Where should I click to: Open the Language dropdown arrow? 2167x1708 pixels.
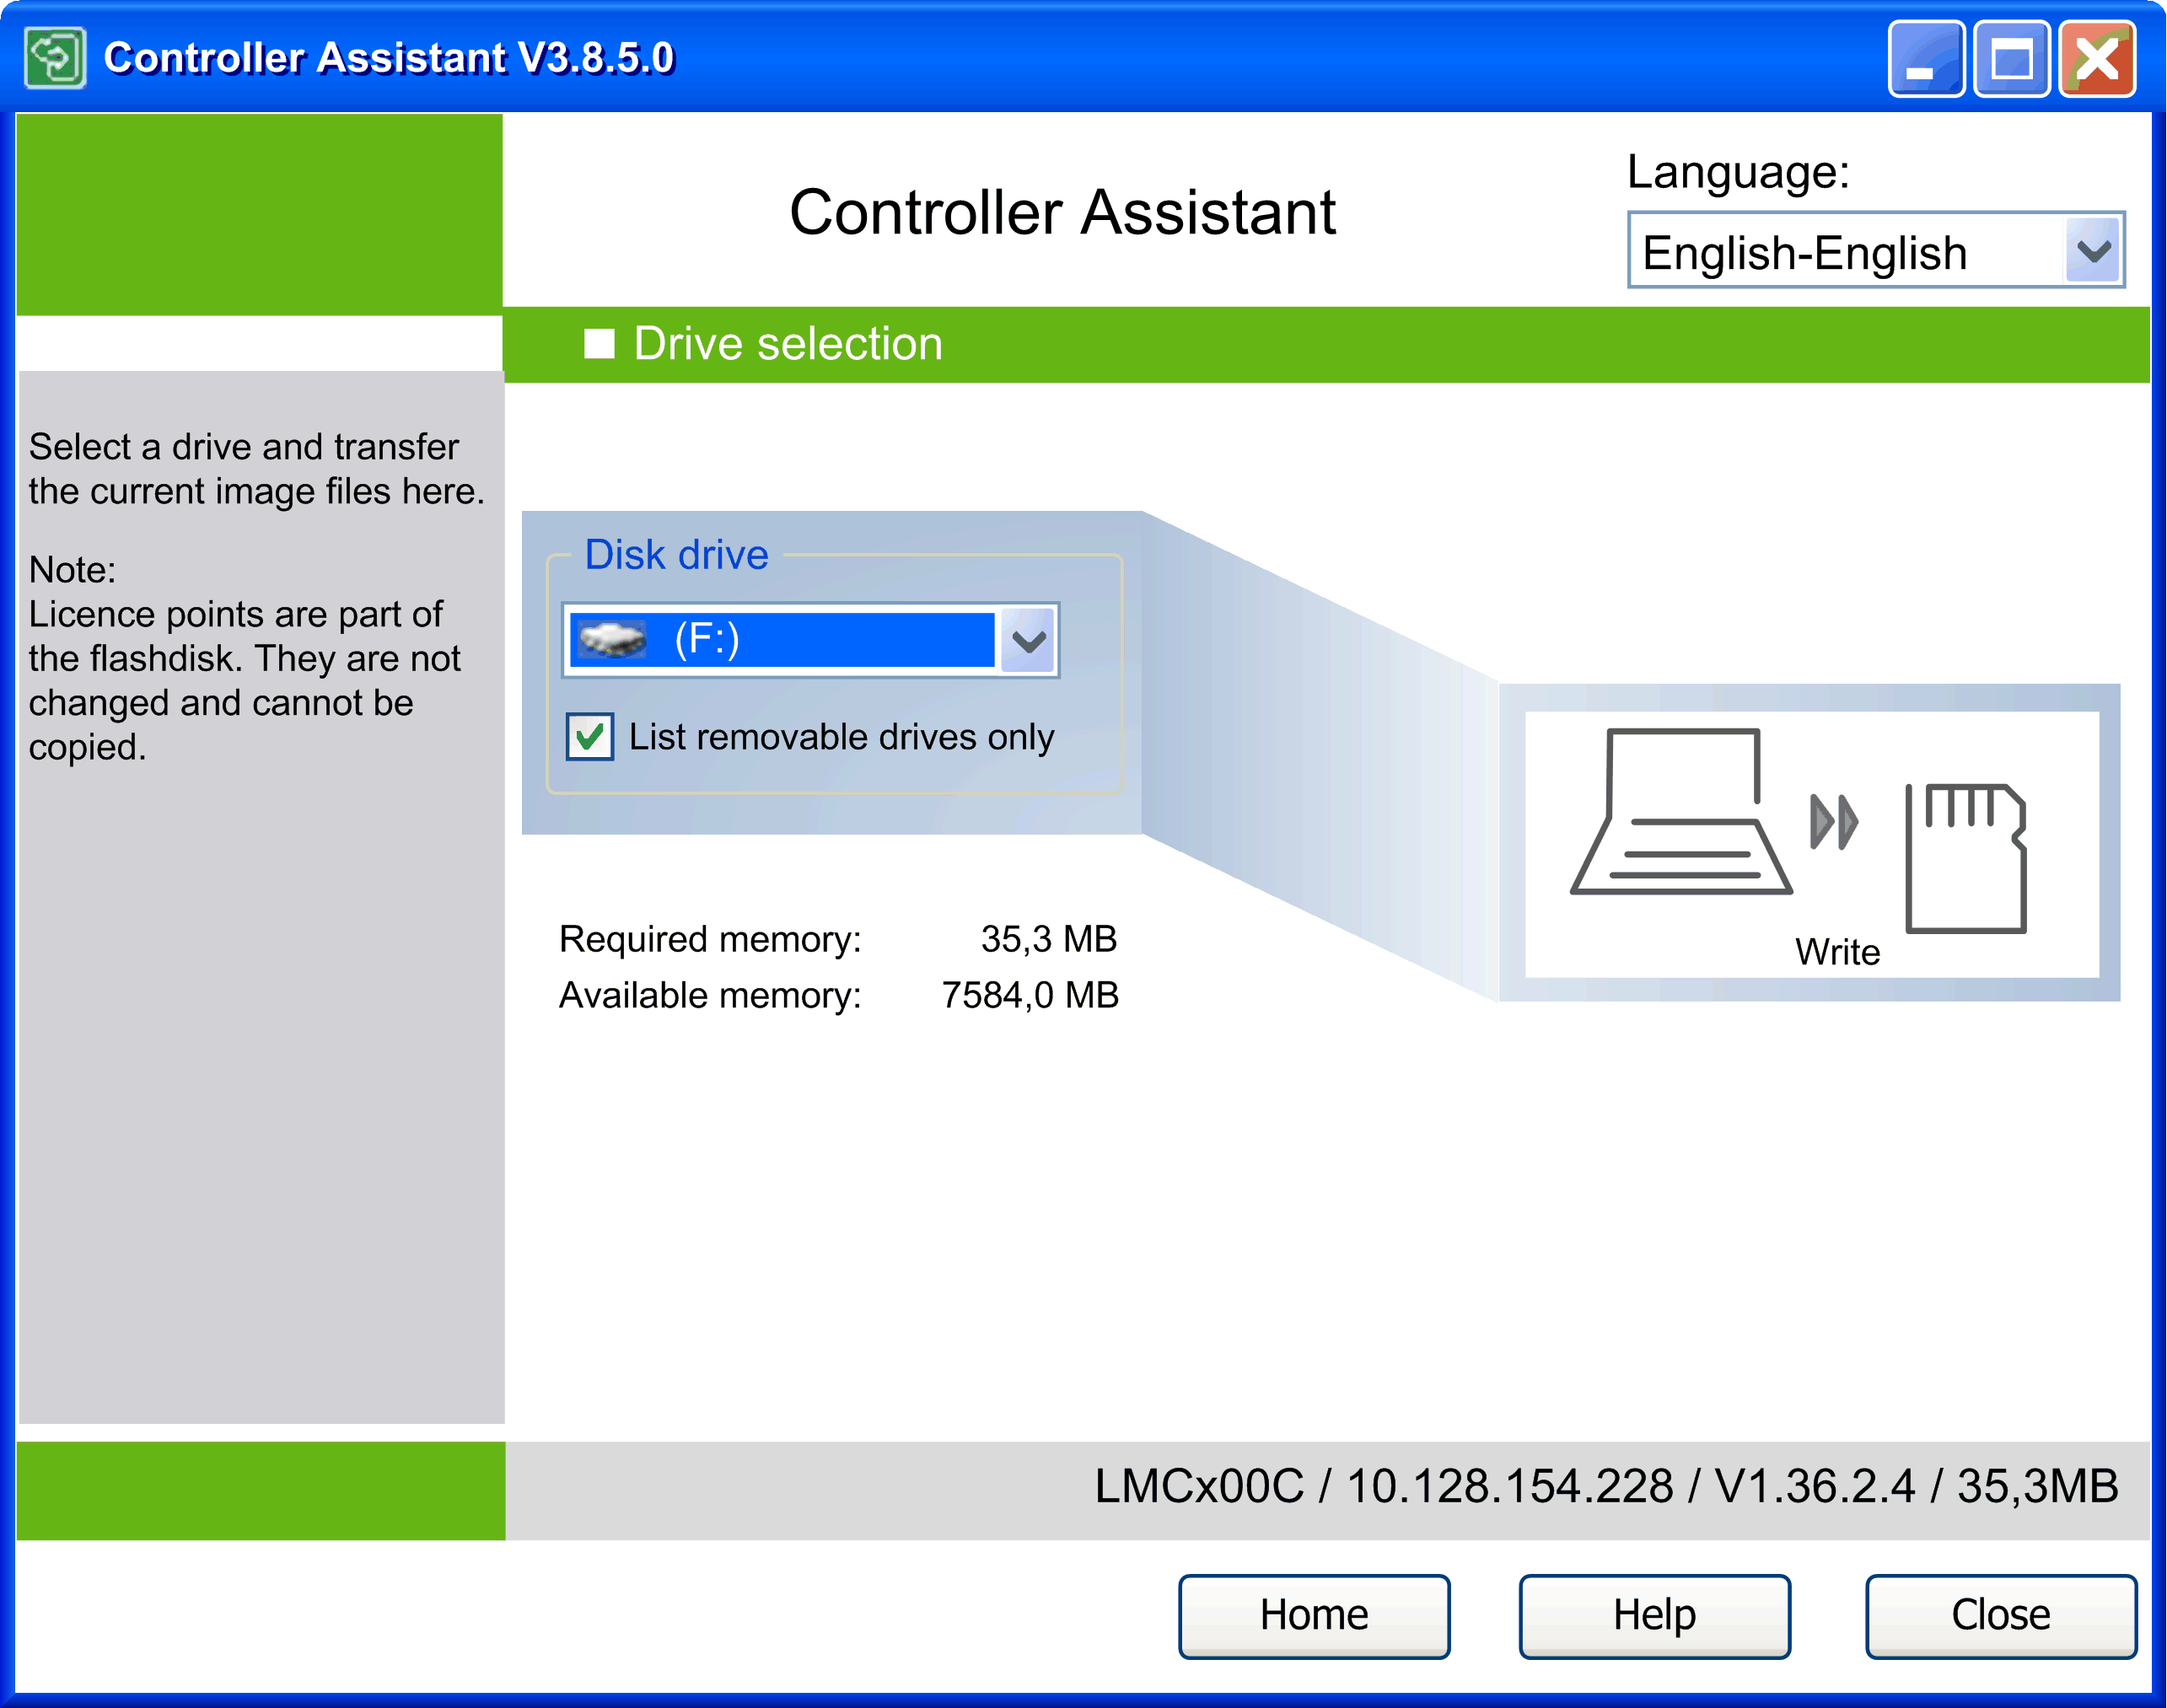(2094, 250)
